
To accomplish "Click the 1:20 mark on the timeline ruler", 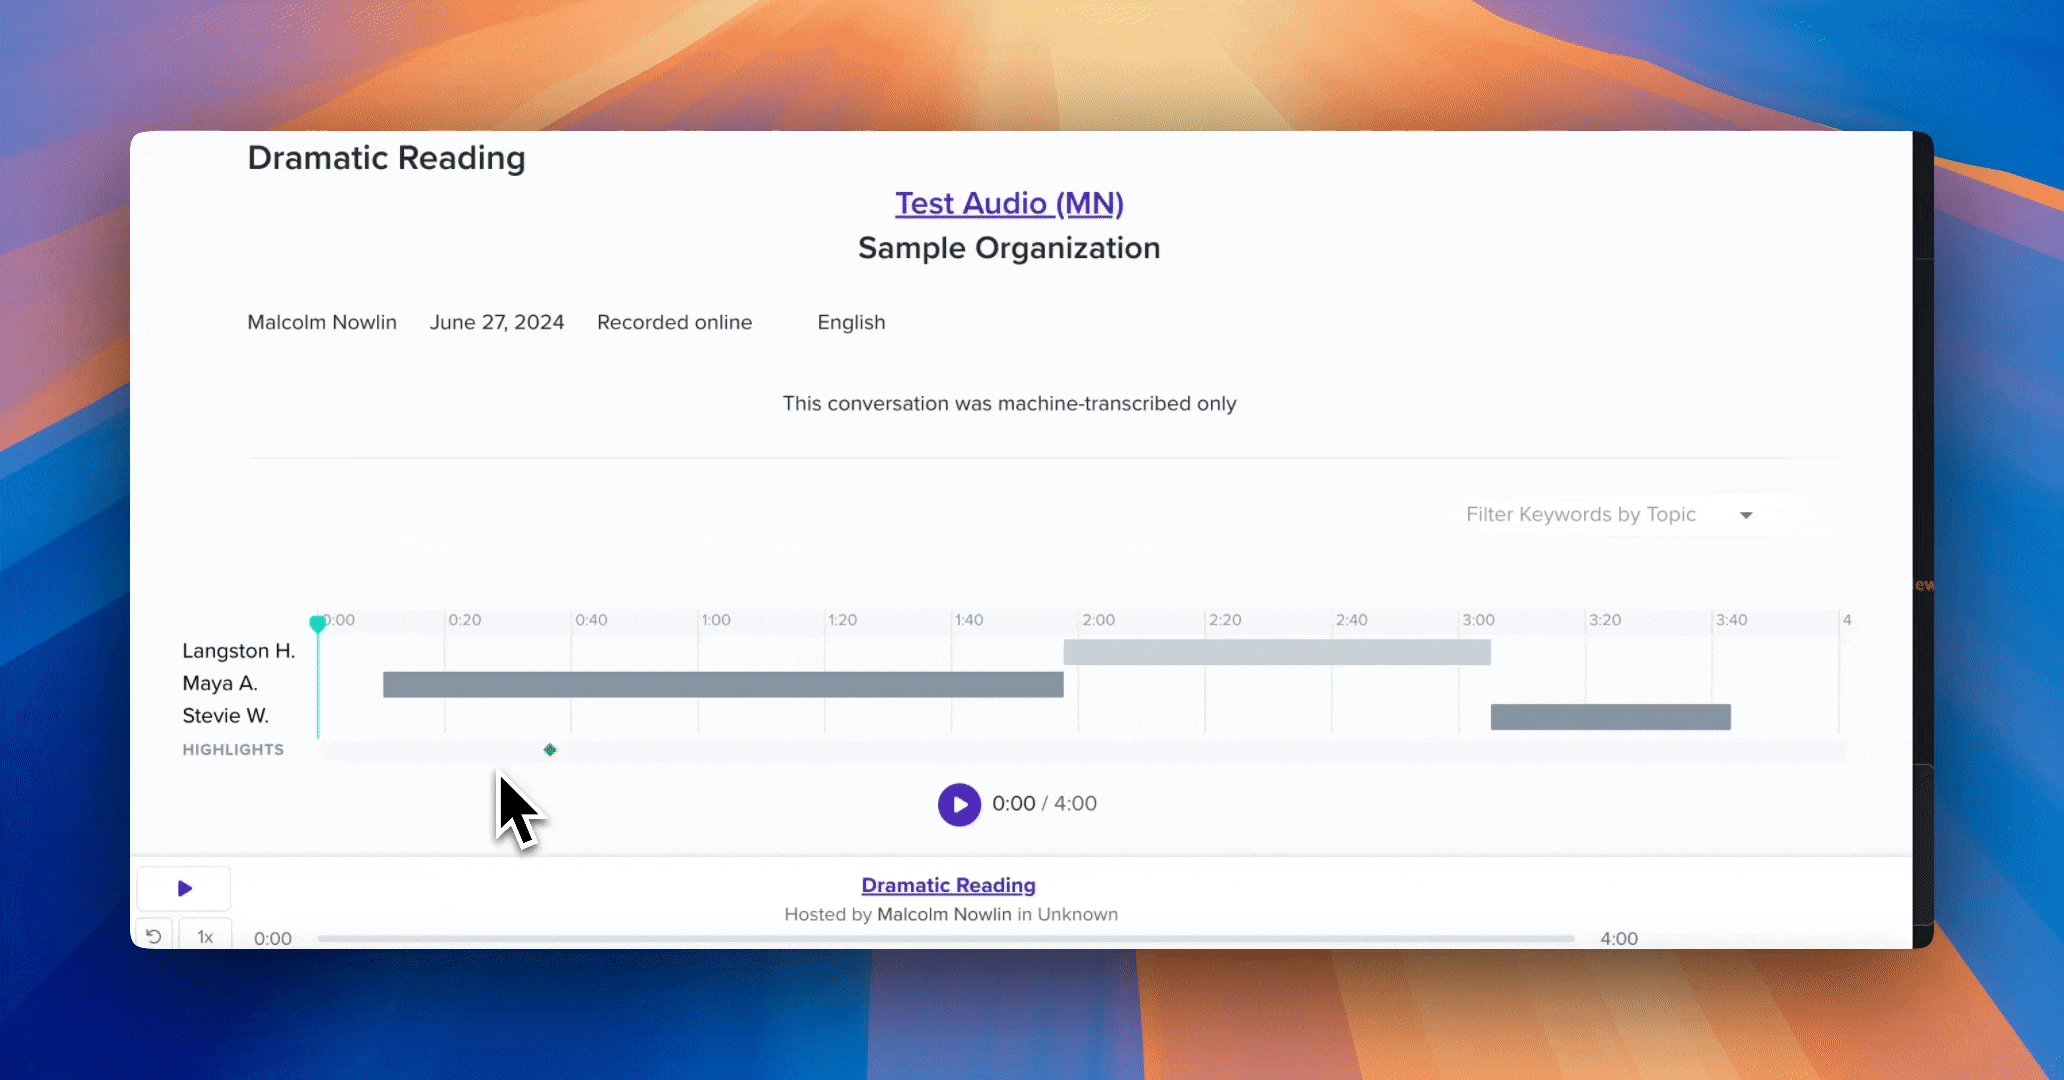I will tap(842, 620).
